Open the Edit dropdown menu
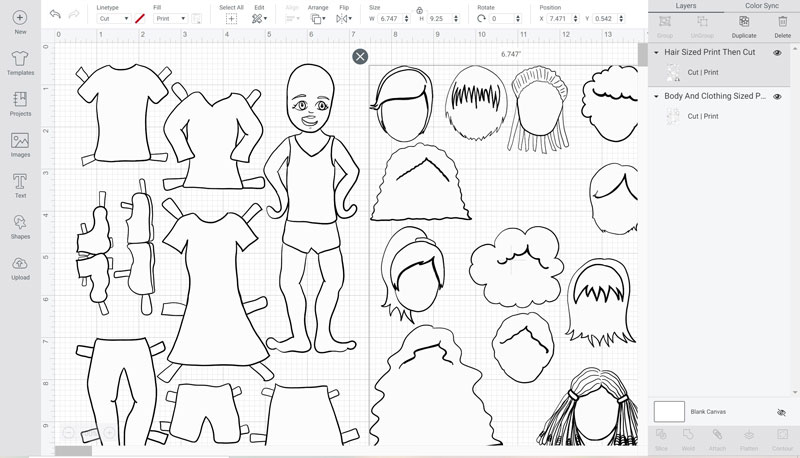 coord(259,19)
